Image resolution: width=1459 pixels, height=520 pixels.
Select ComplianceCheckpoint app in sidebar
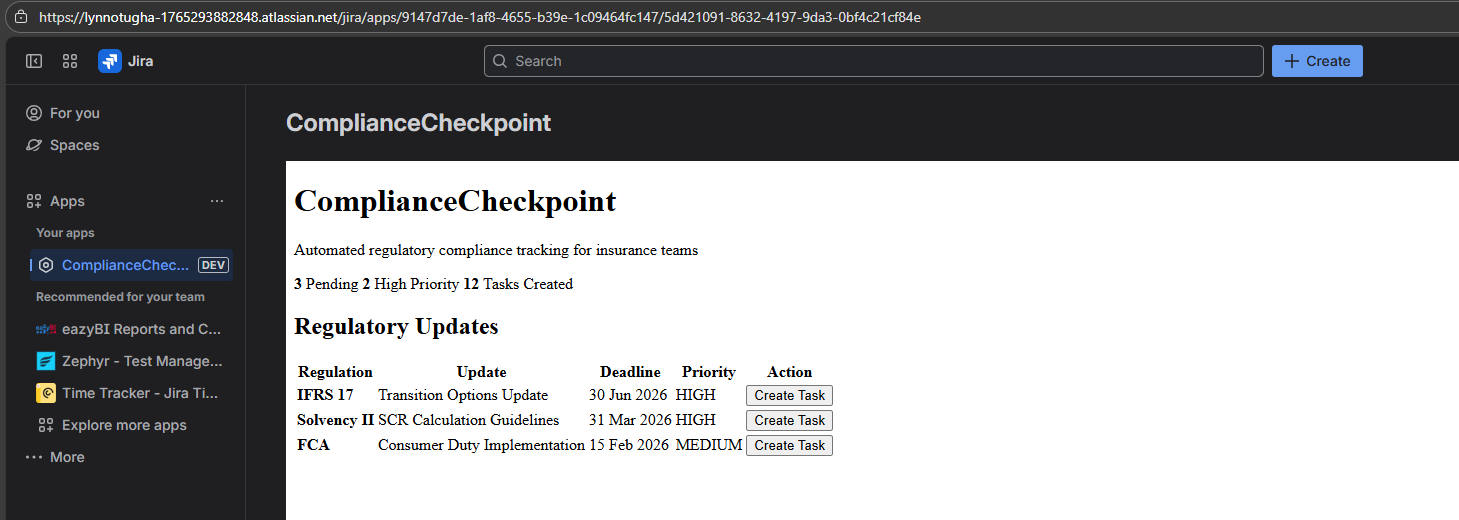coord(131,265)
